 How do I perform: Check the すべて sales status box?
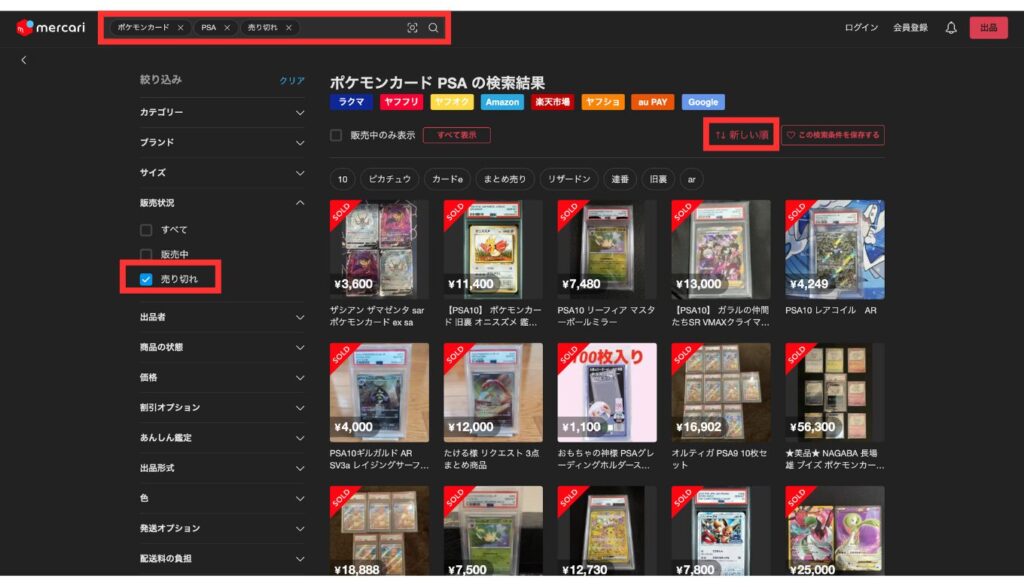point(146,230)
